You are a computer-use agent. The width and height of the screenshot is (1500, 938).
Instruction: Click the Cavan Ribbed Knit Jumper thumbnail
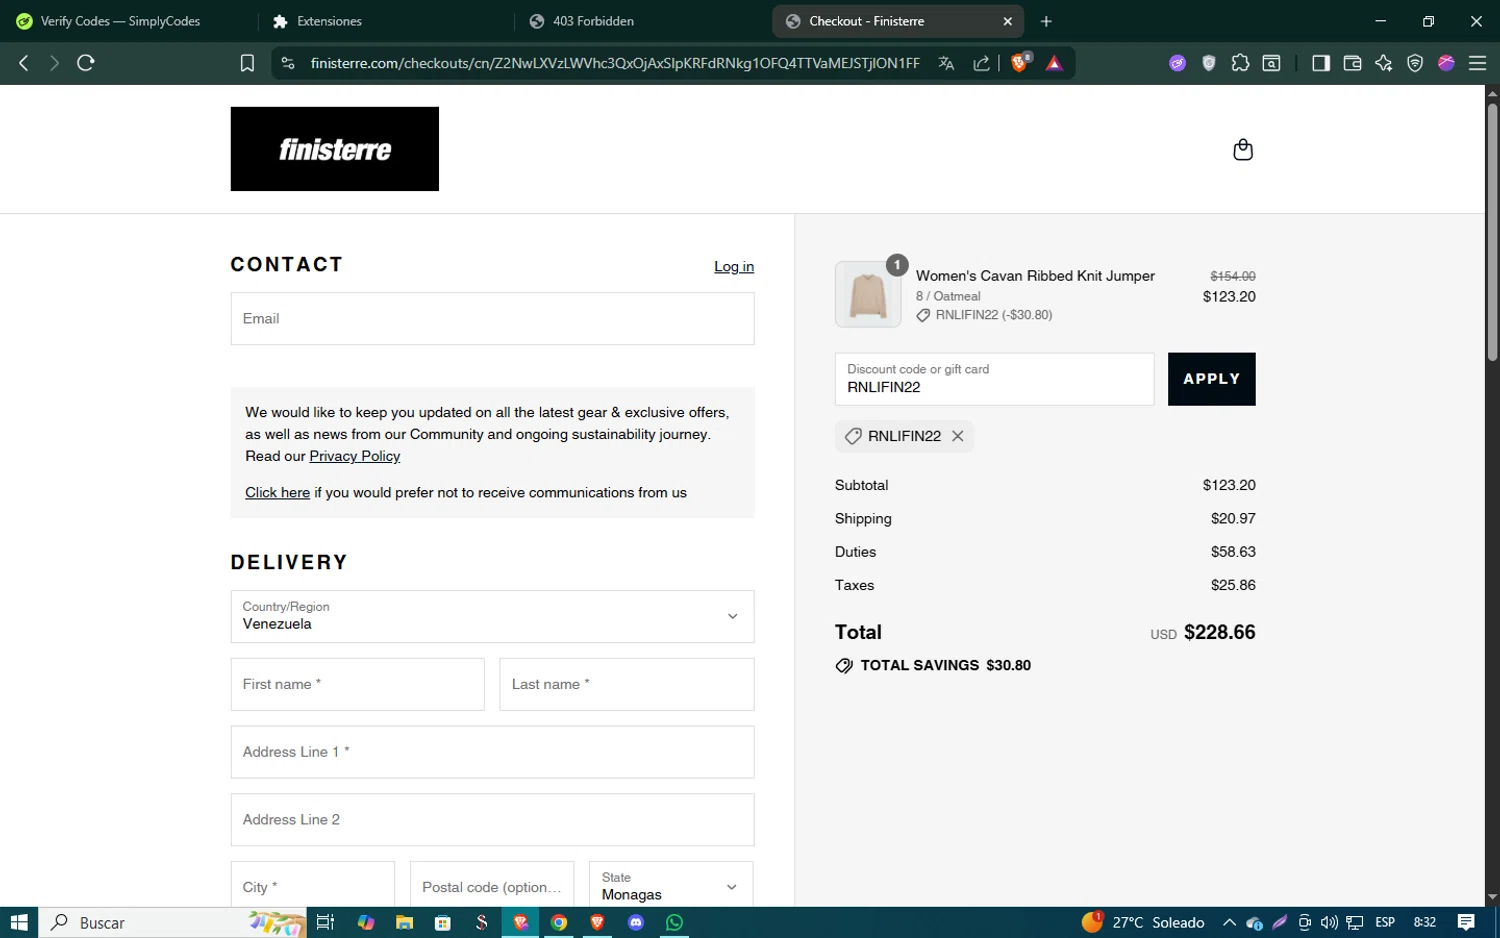coord(868,295)
